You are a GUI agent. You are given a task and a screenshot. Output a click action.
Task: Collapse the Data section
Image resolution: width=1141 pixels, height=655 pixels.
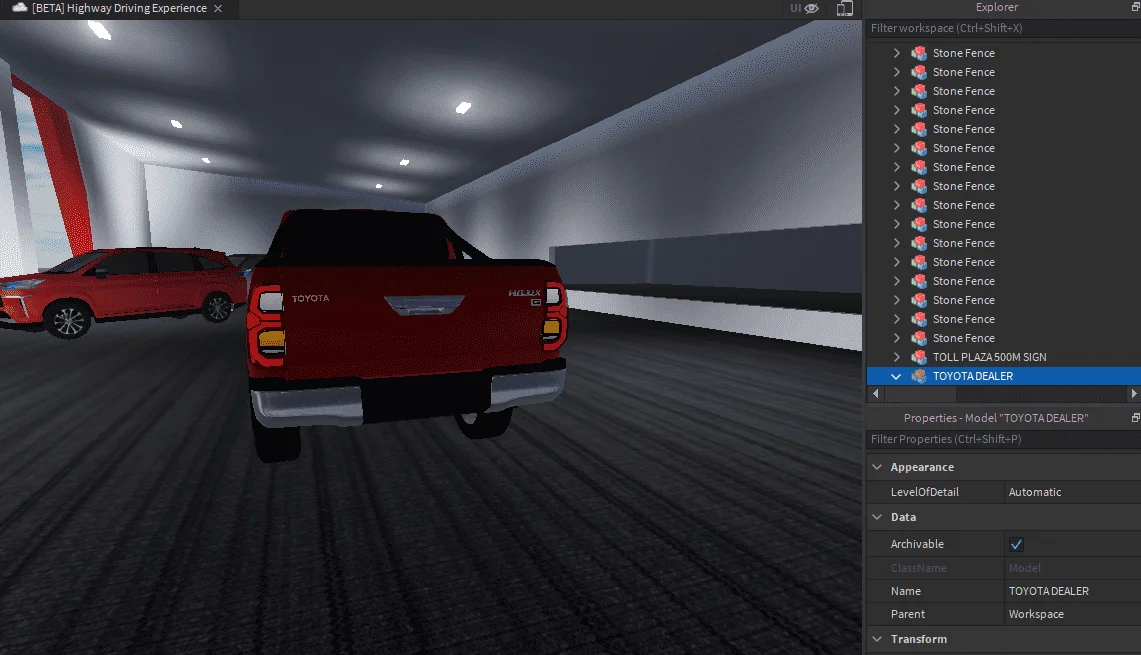click(x=877, y=517)
